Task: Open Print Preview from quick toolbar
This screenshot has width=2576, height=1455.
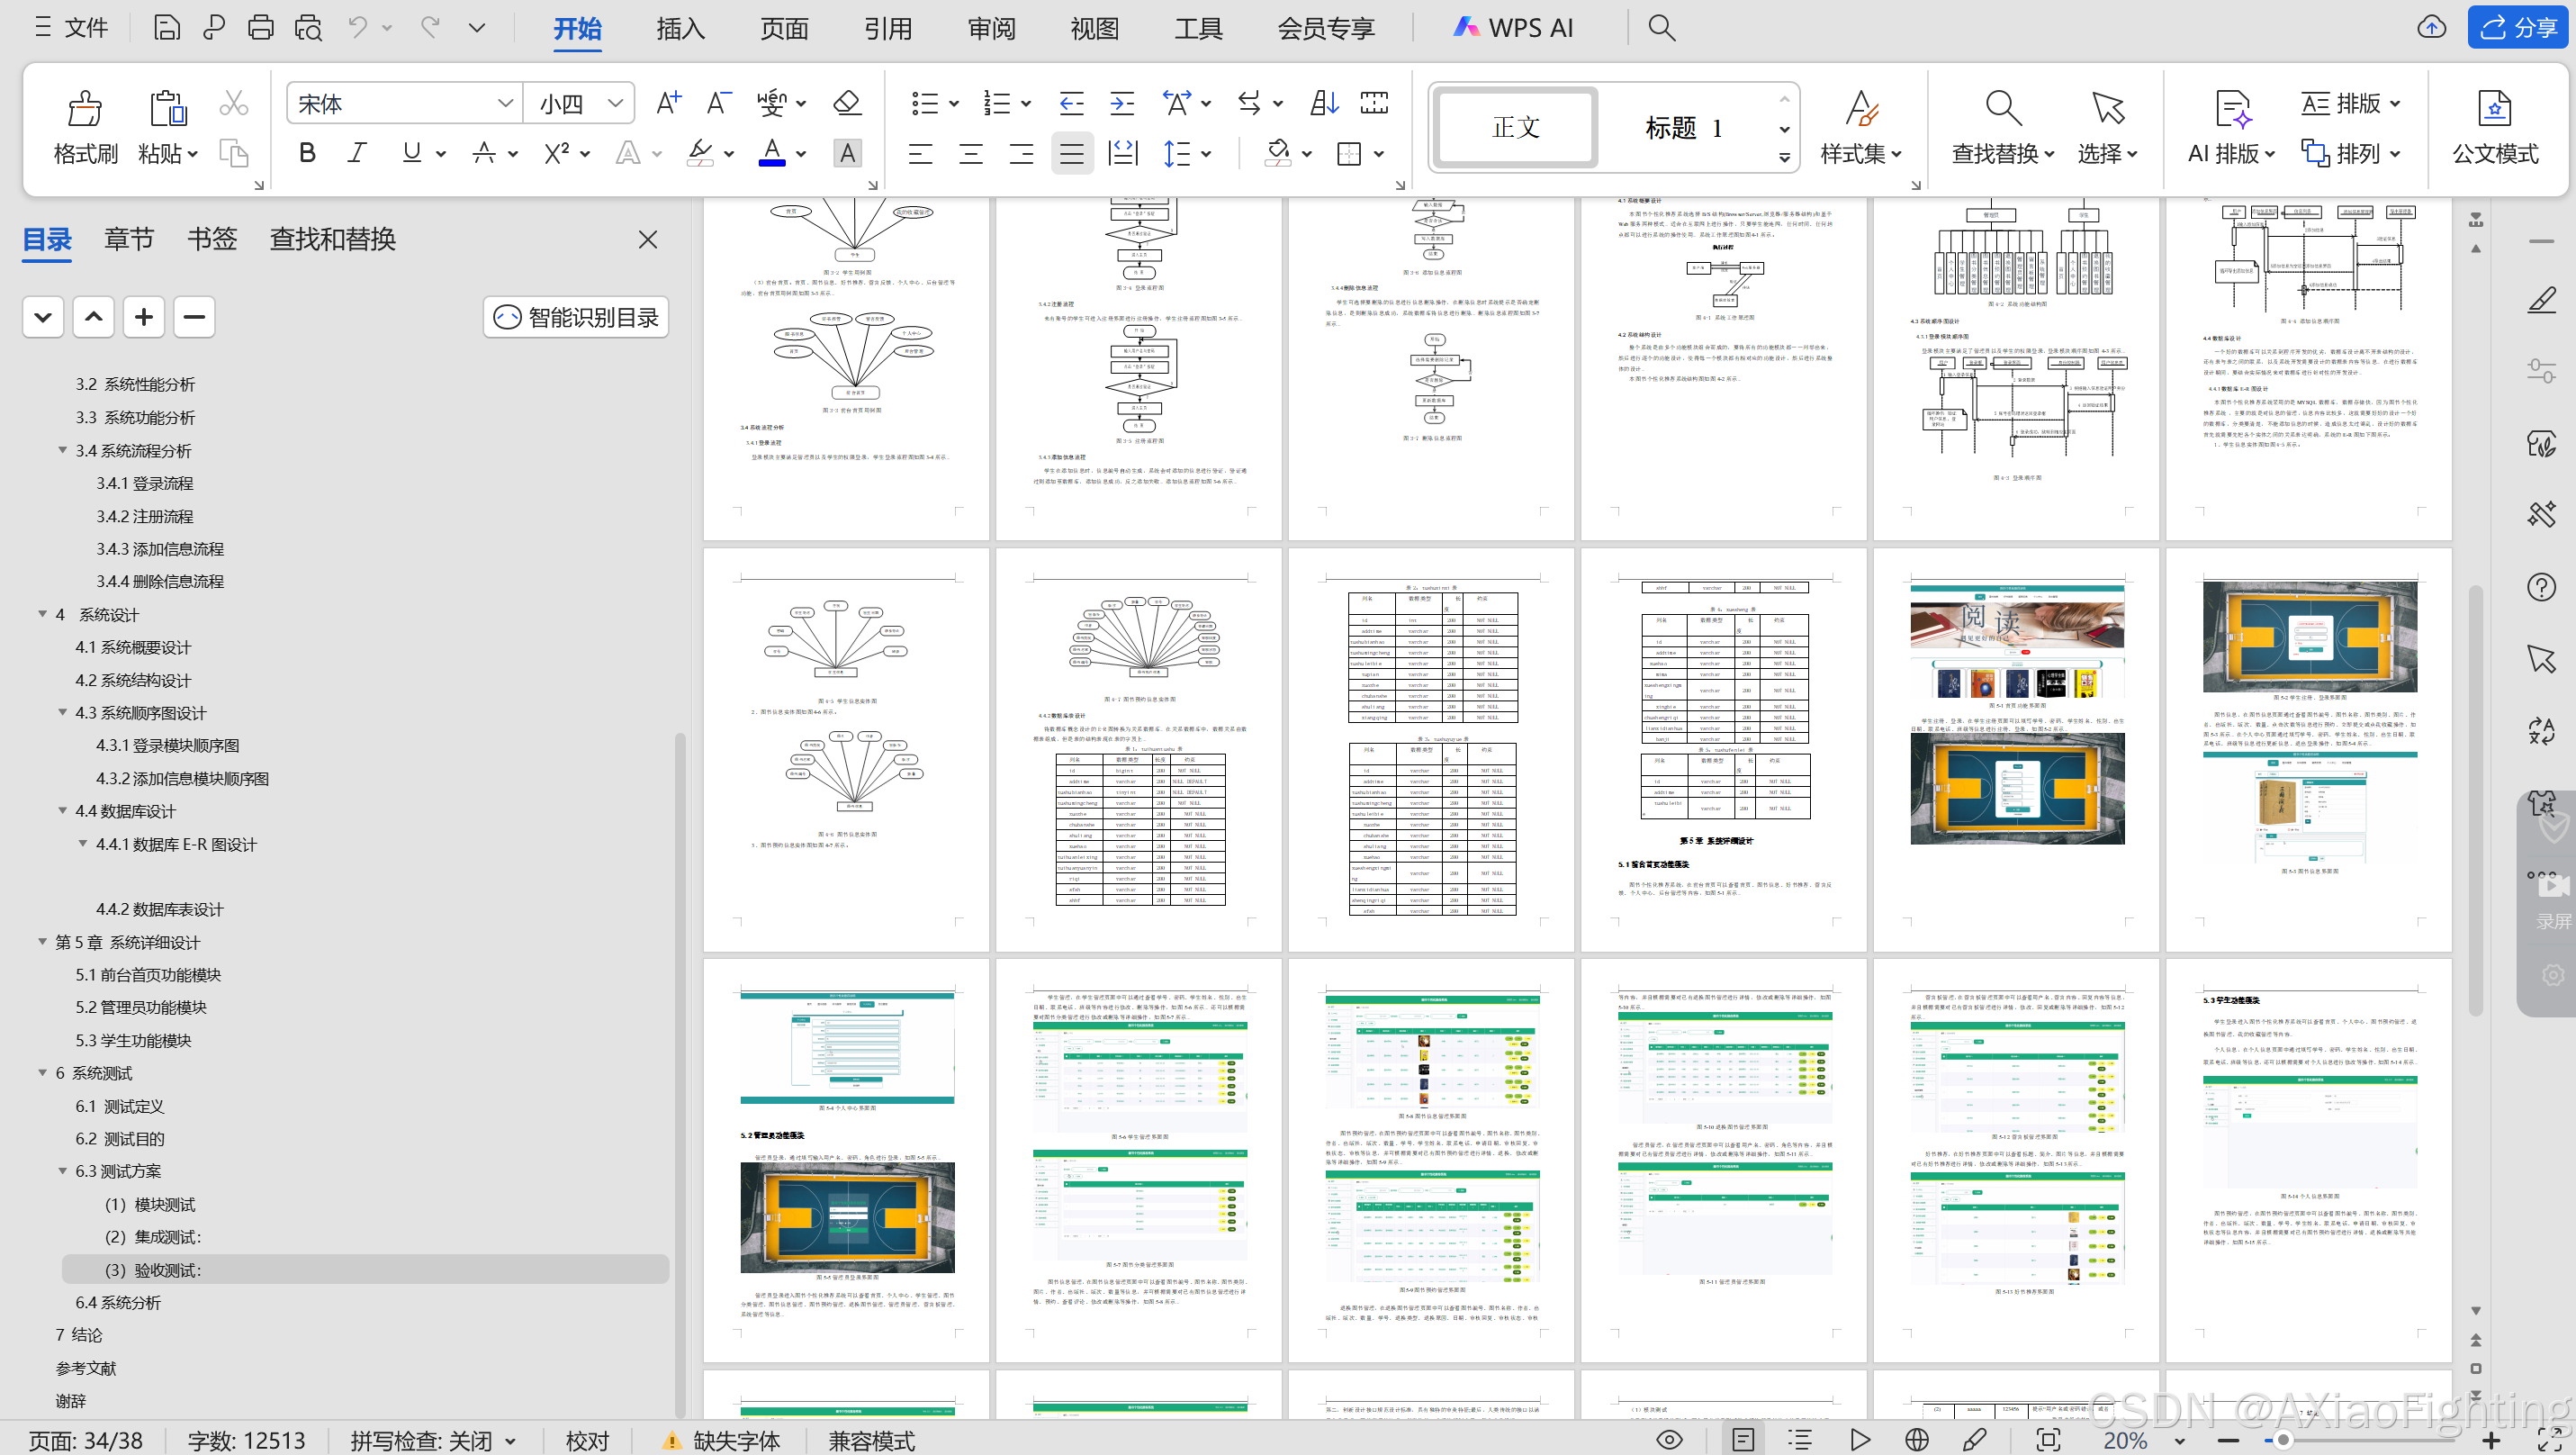Action: point(308,27)
